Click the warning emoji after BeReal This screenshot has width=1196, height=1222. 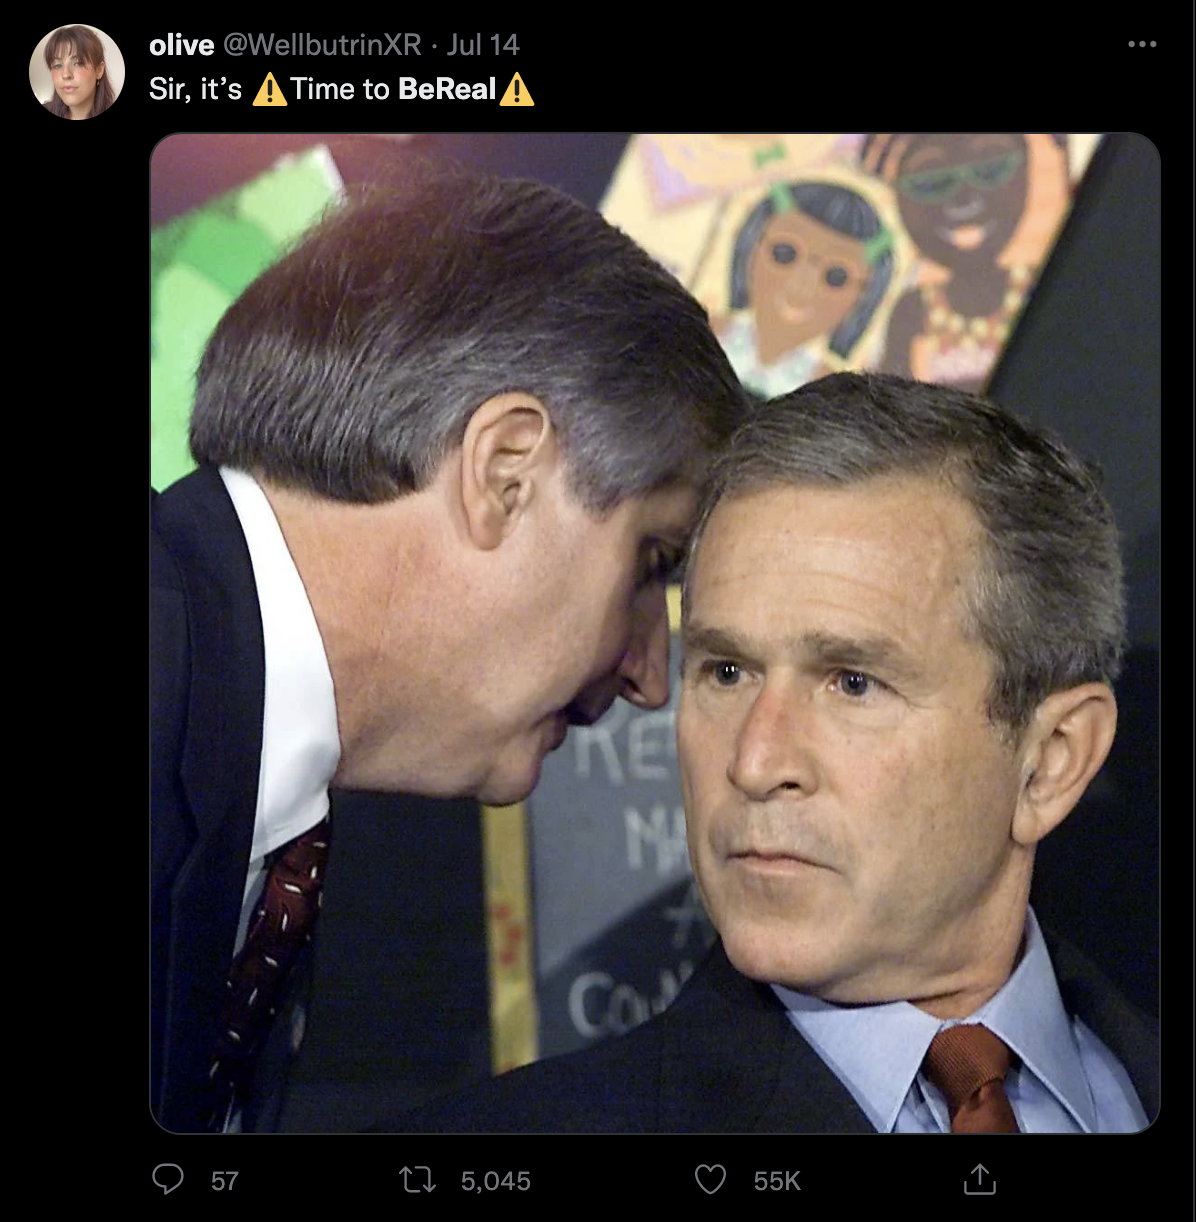click(x=518, y=89)
